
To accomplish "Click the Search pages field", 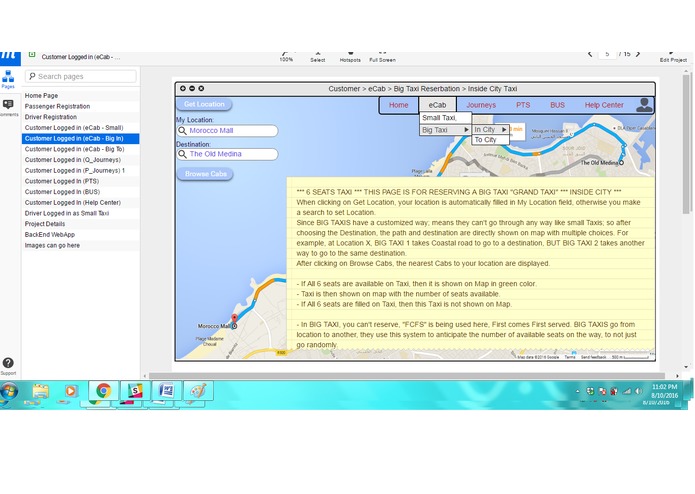I will pos(81,76).
